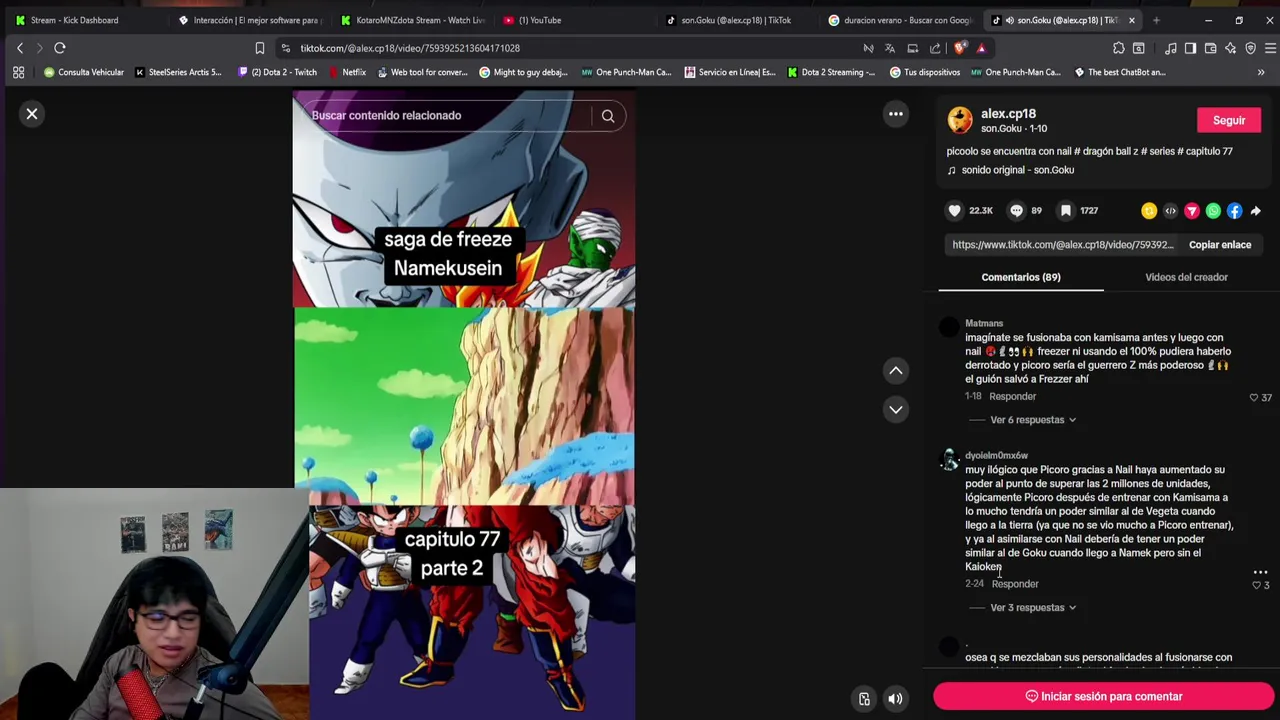This screenshot has height=720, width=1280.
Task: Follow alex.cp18 with the Seguir button
Action: click(1229, 120)
